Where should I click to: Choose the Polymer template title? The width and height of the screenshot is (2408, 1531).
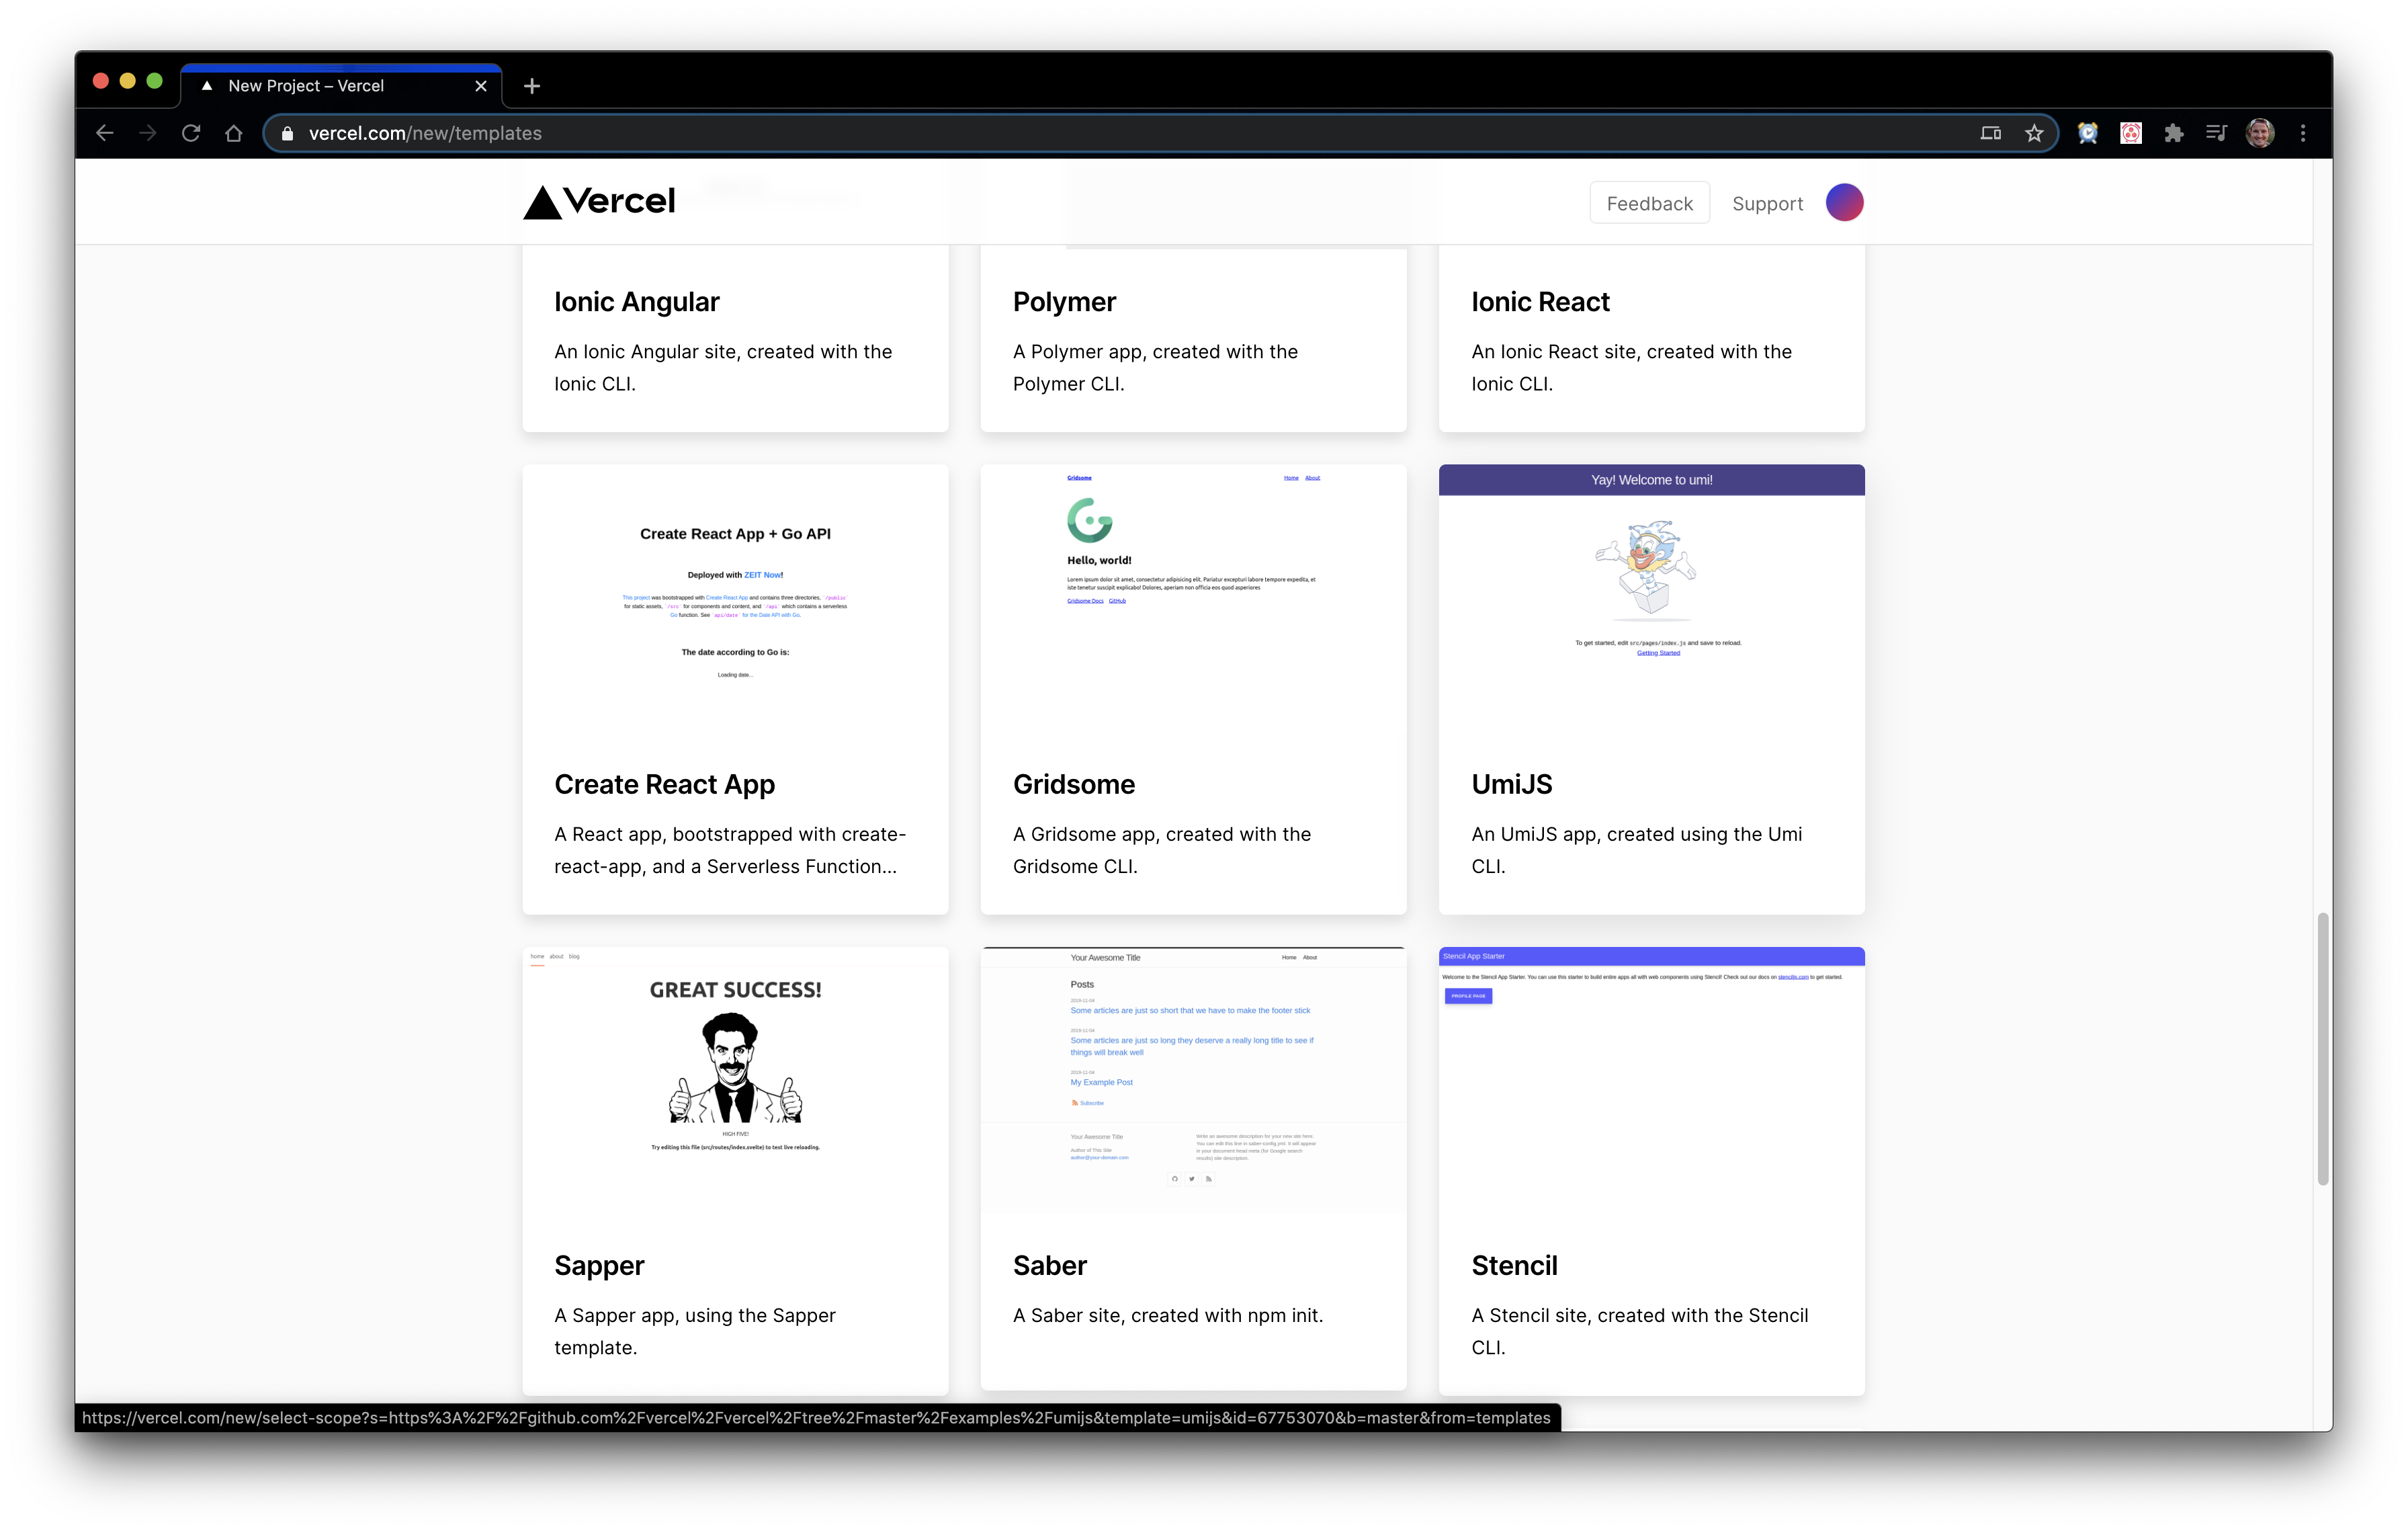coord(1064,302)
